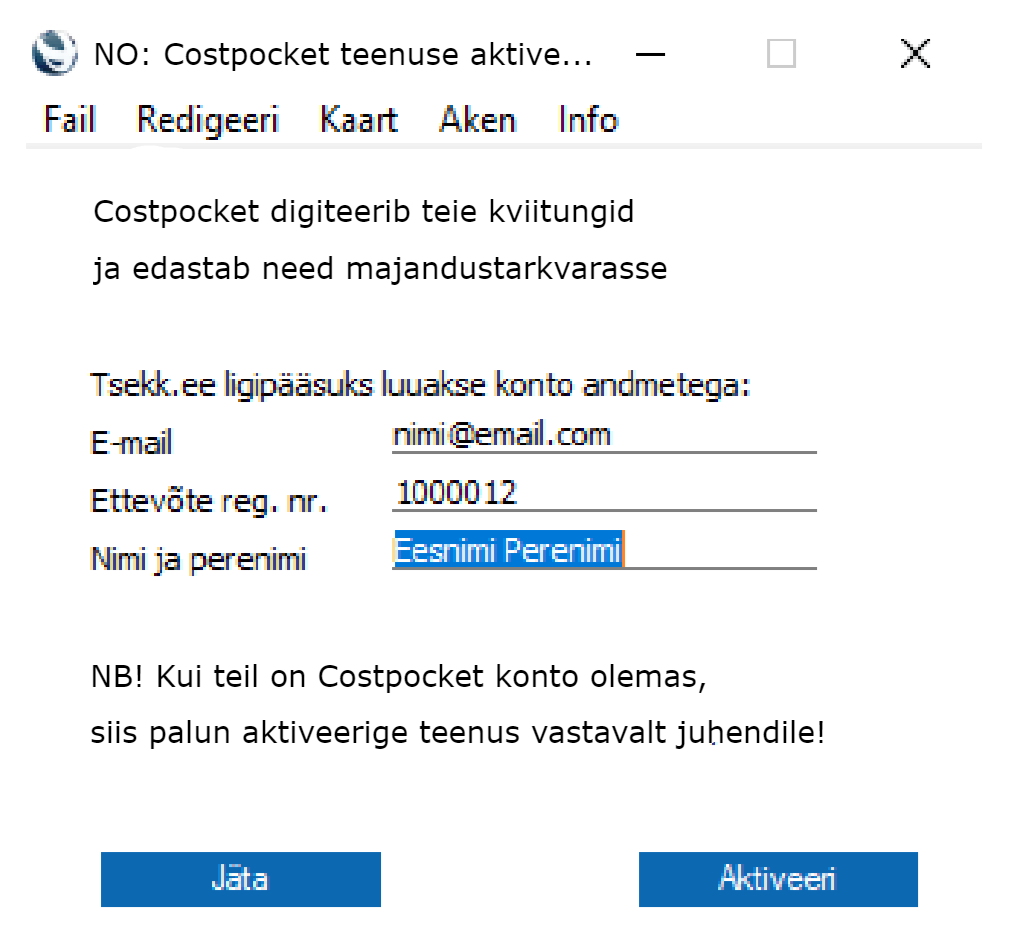1015x935 pixels.
Task: Click the window title Costpocket teenuse aktive...
Action: (x=343, y=54)
